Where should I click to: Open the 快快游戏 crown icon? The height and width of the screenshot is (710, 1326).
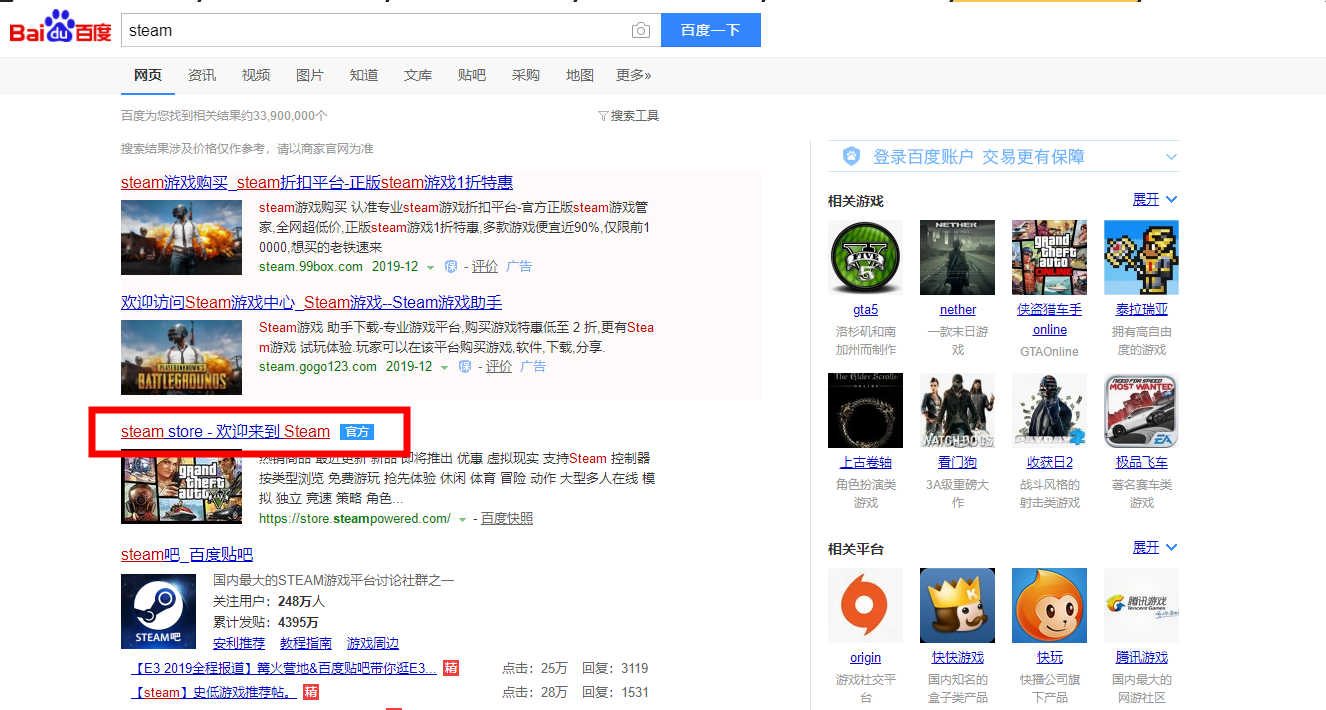[957, 605]
